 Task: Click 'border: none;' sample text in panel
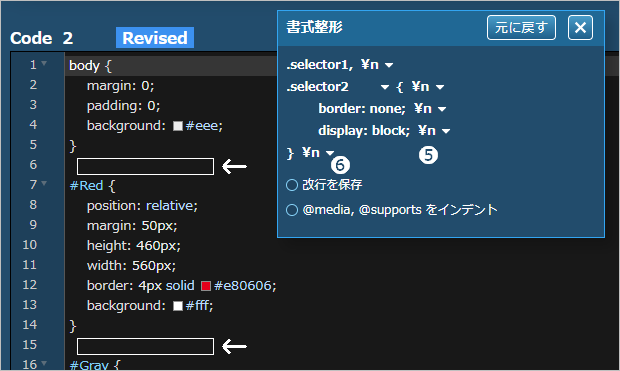[362, 109]
